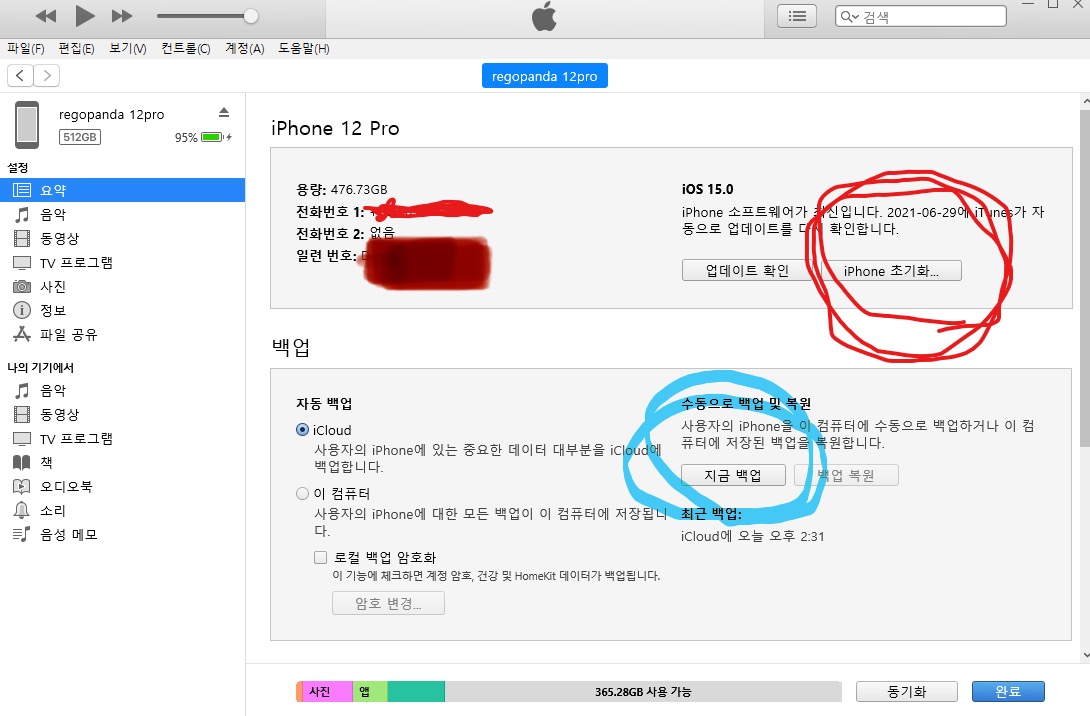1090x716 pixels.
Task: Select 요약 in the settings sidebar
Action: tap(122, 190)
